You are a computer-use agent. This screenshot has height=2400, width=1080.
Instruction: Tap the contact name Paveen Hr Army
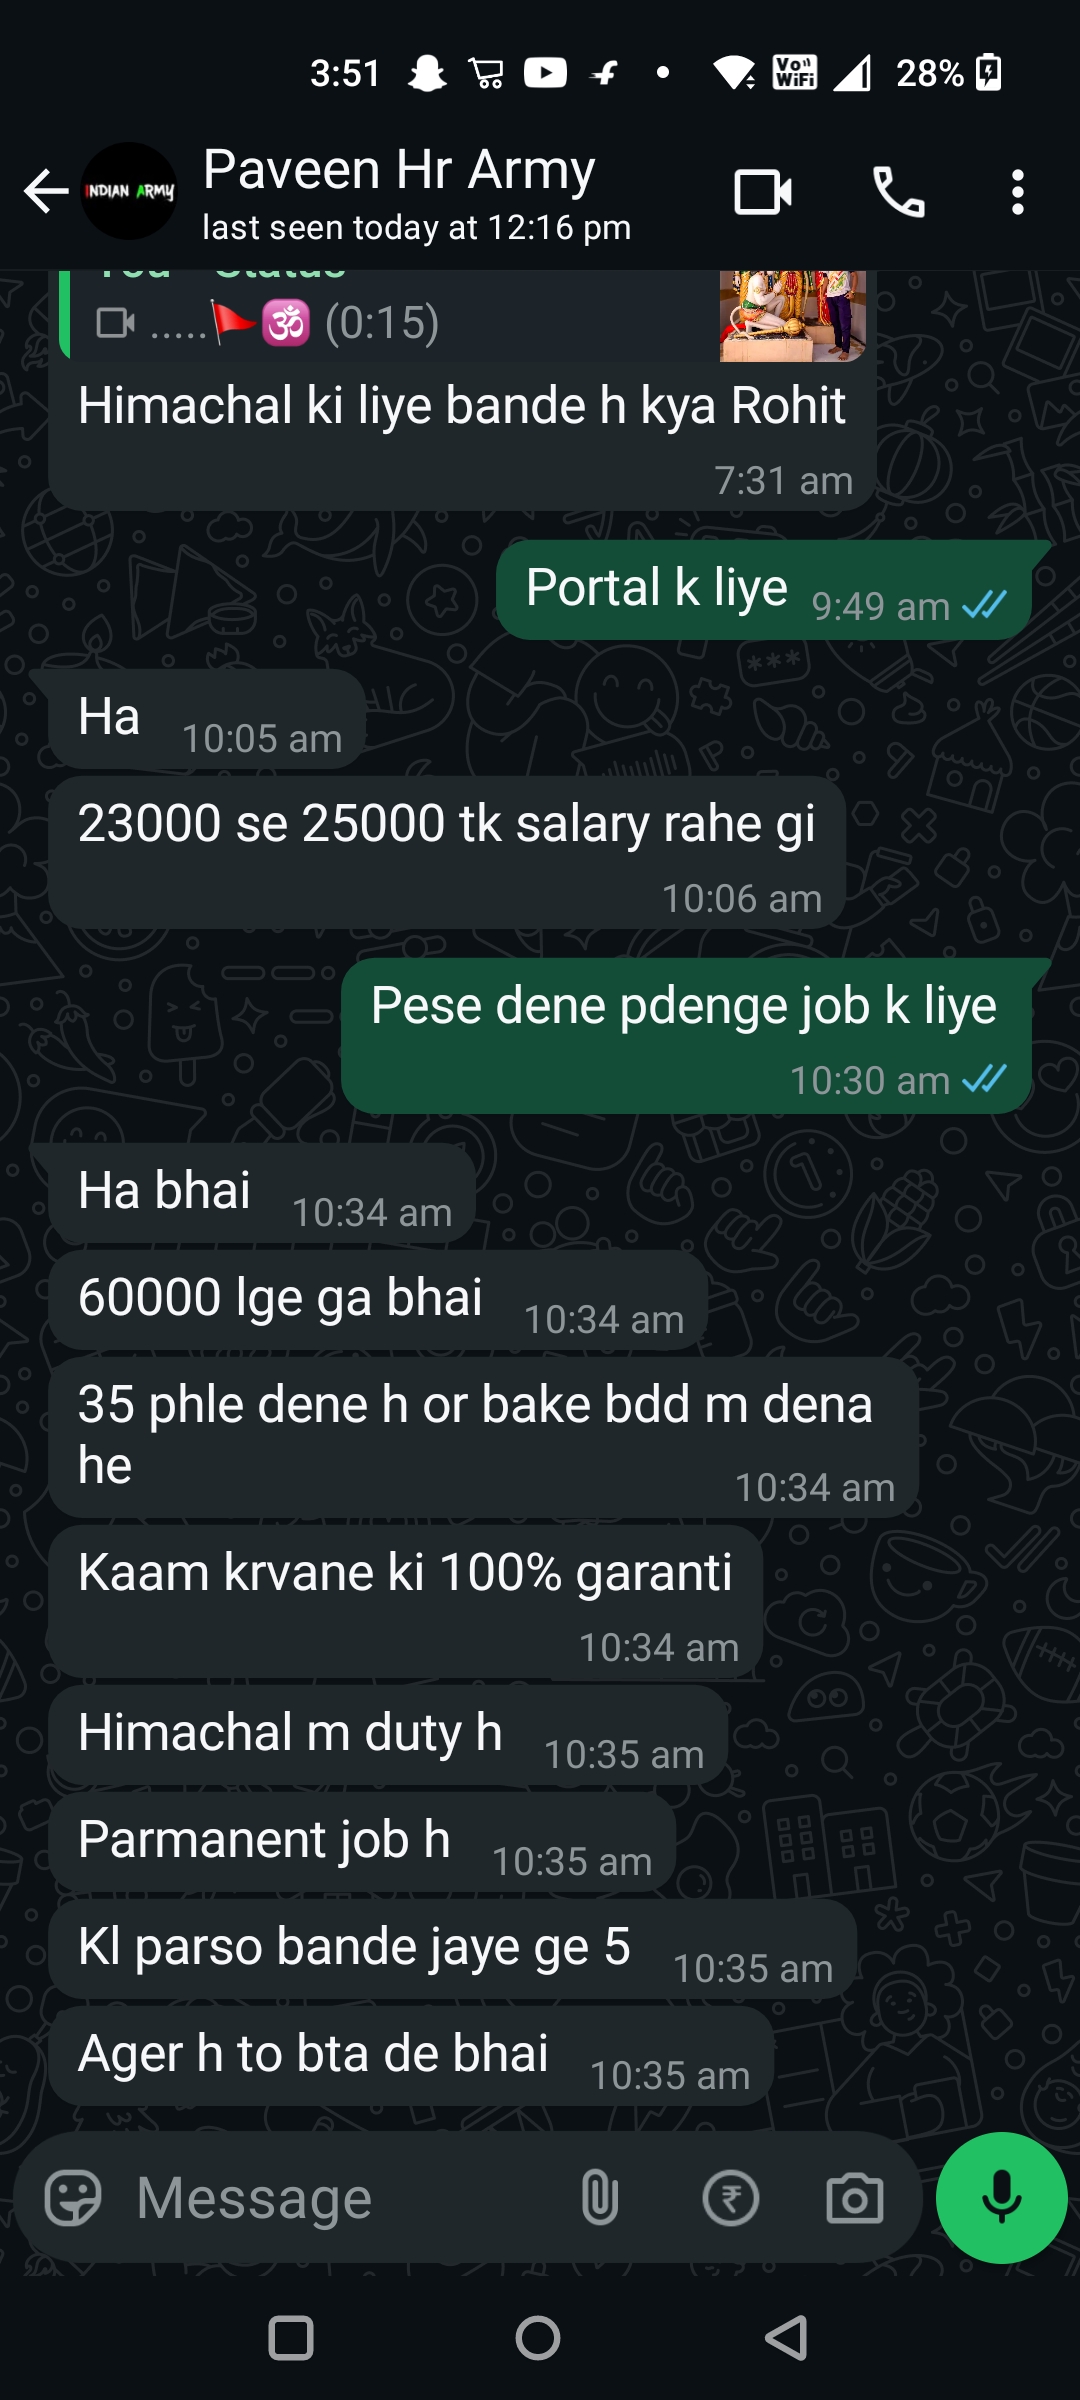(399, 169)
